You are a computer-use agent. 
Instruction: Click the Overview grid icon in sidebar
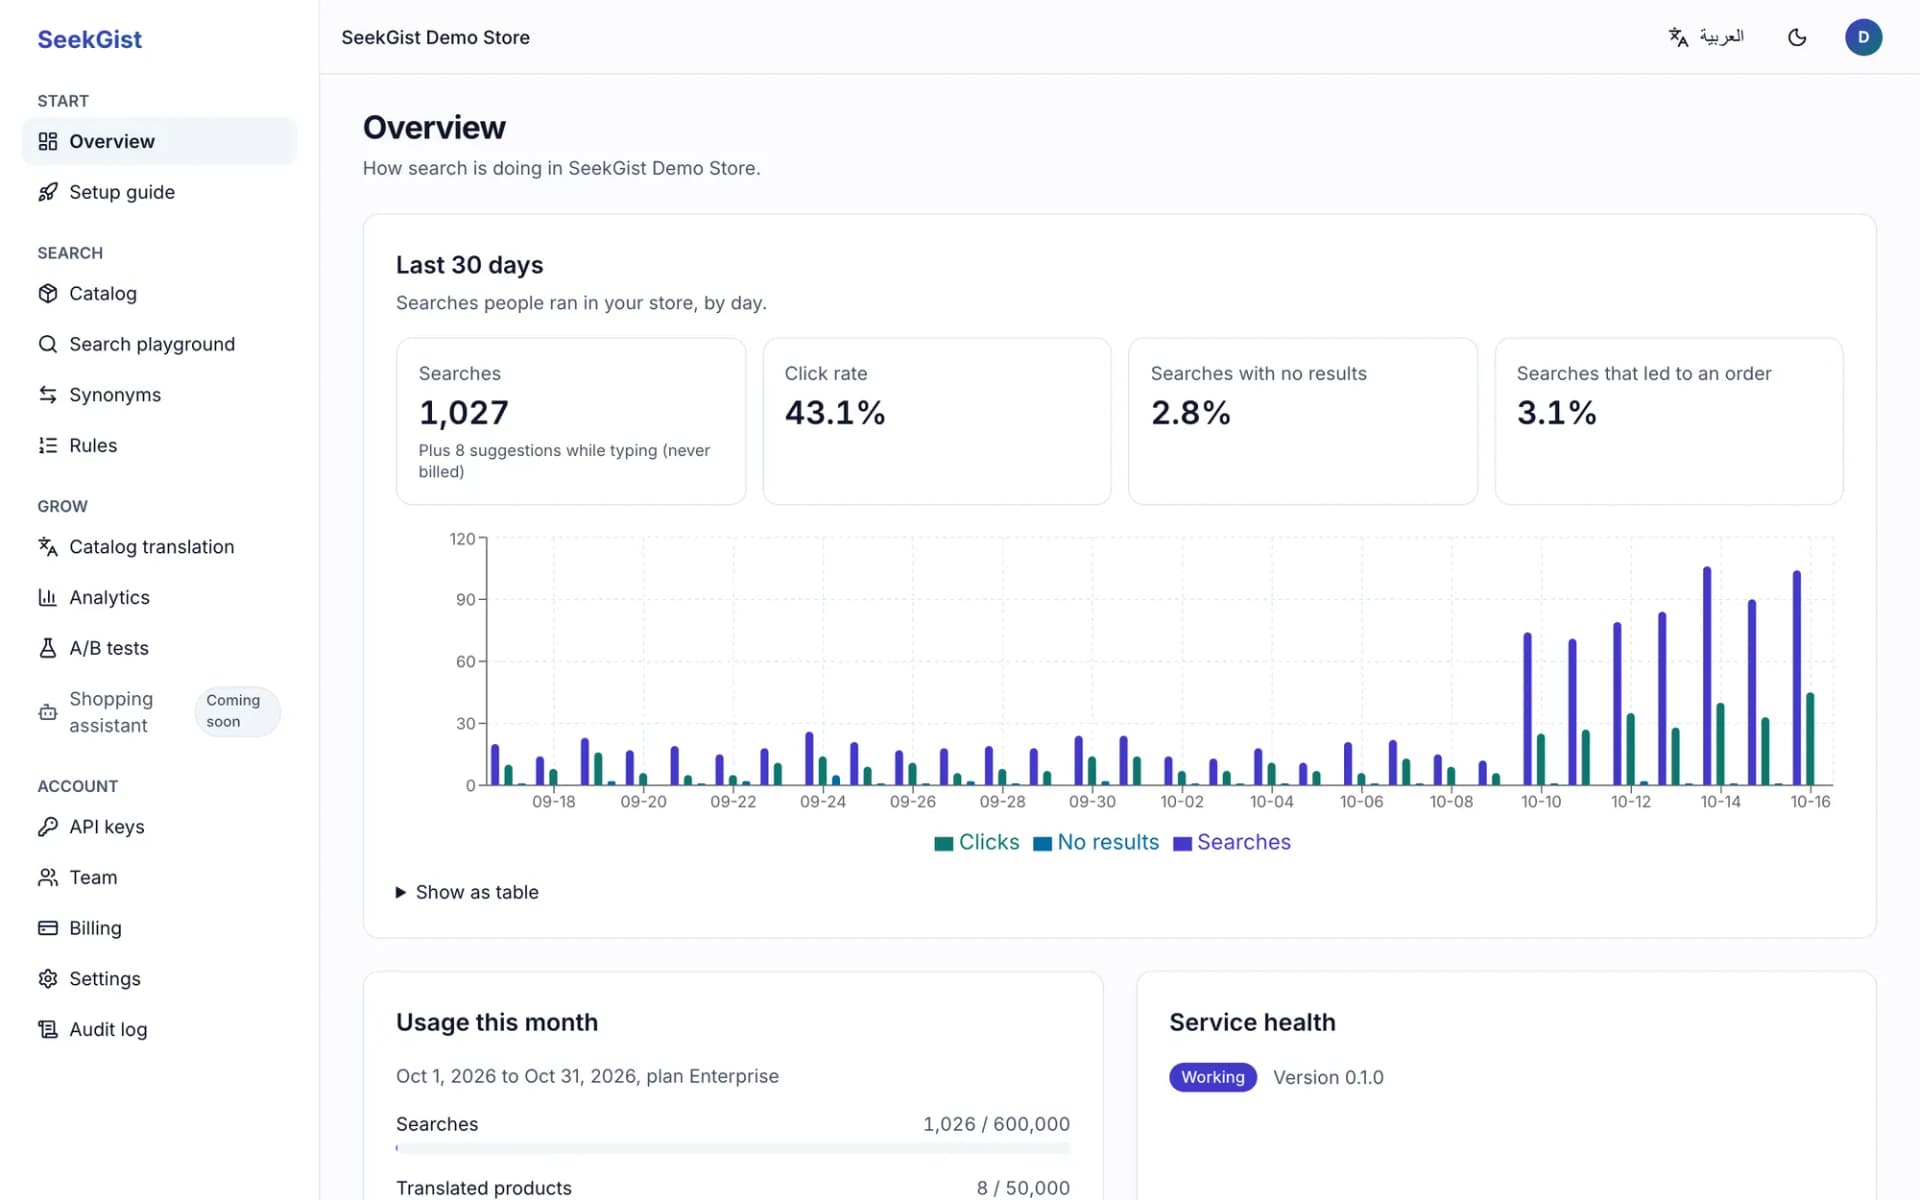coord(47,141)
